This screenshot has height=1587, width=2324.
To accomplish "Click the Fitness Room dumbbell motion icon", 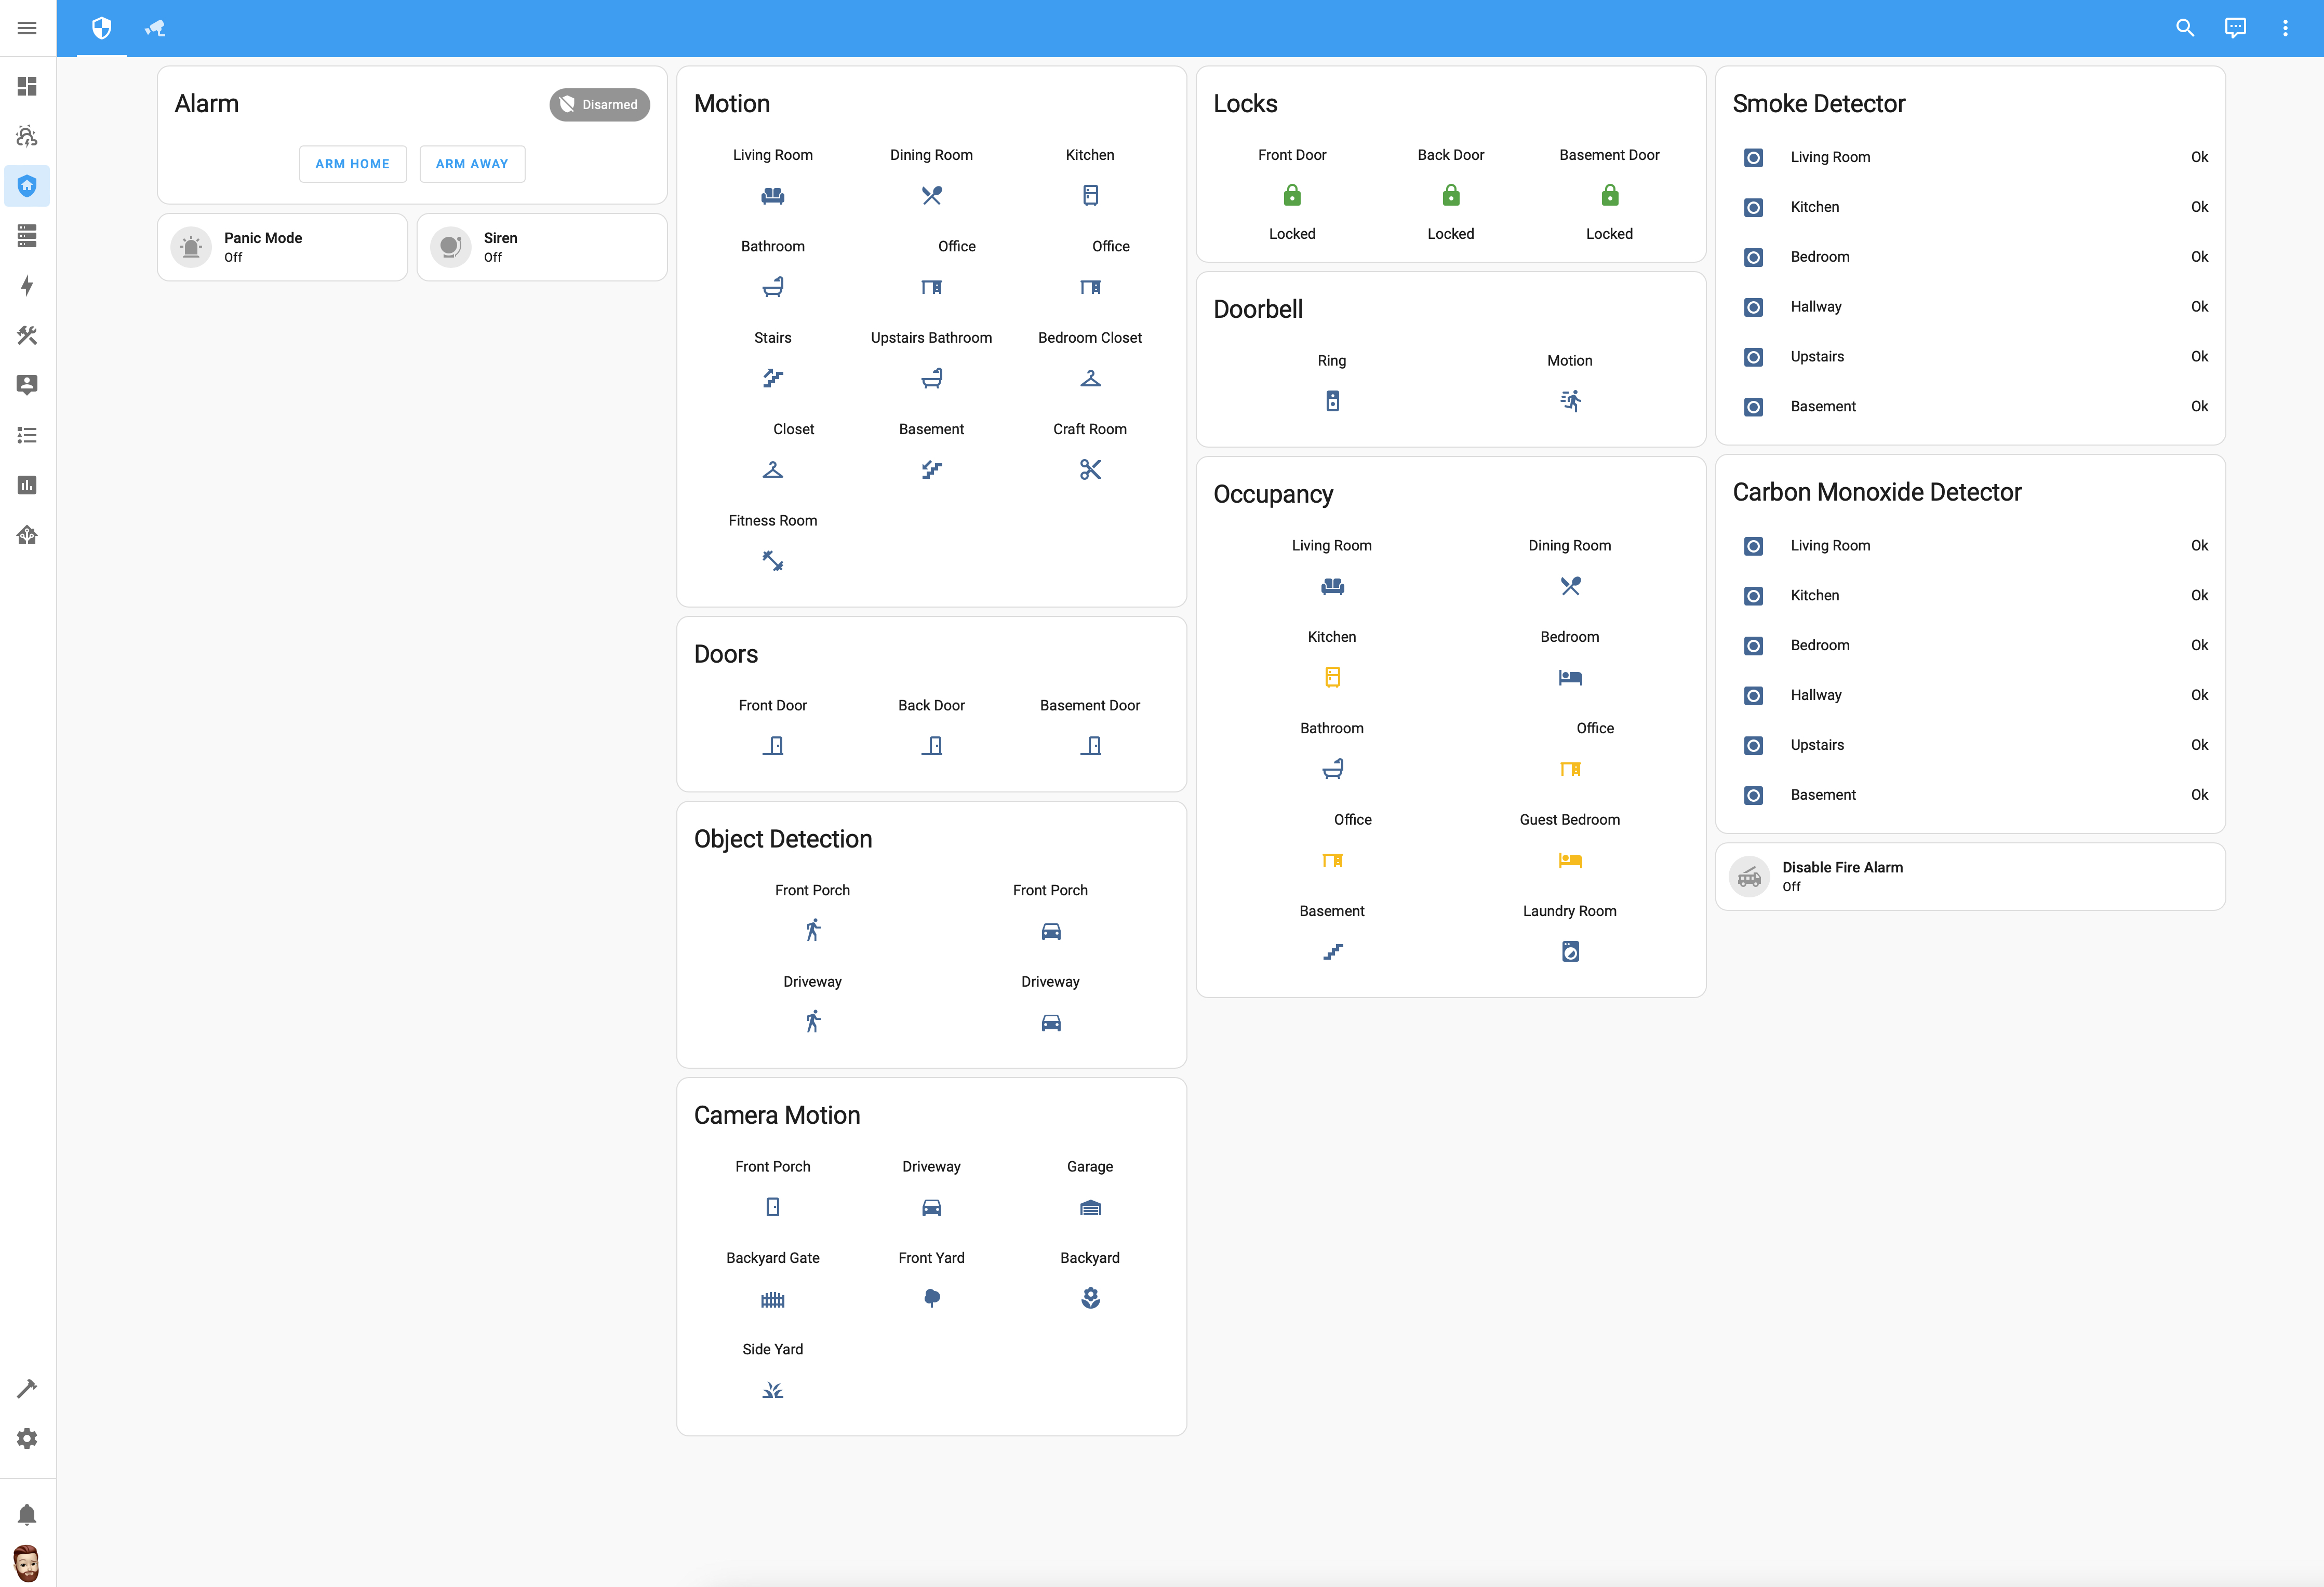I will (772, 561).
